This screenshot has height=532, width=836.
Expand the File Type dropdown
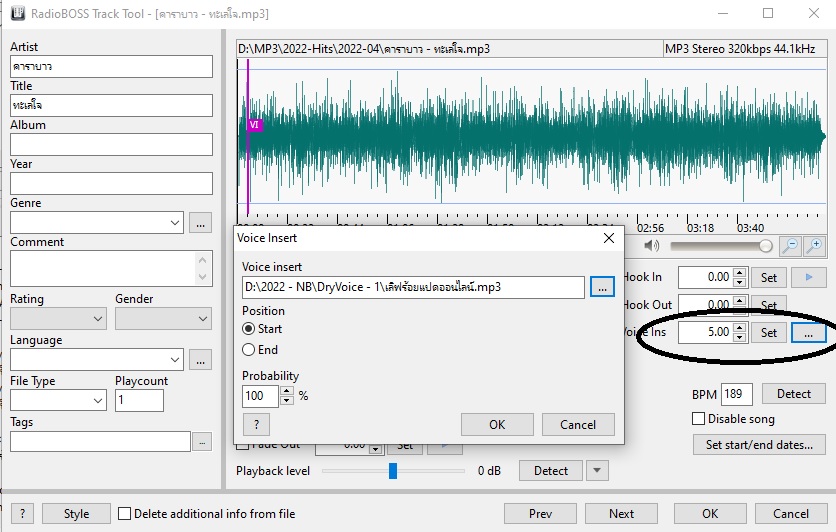tap(98, 400)
